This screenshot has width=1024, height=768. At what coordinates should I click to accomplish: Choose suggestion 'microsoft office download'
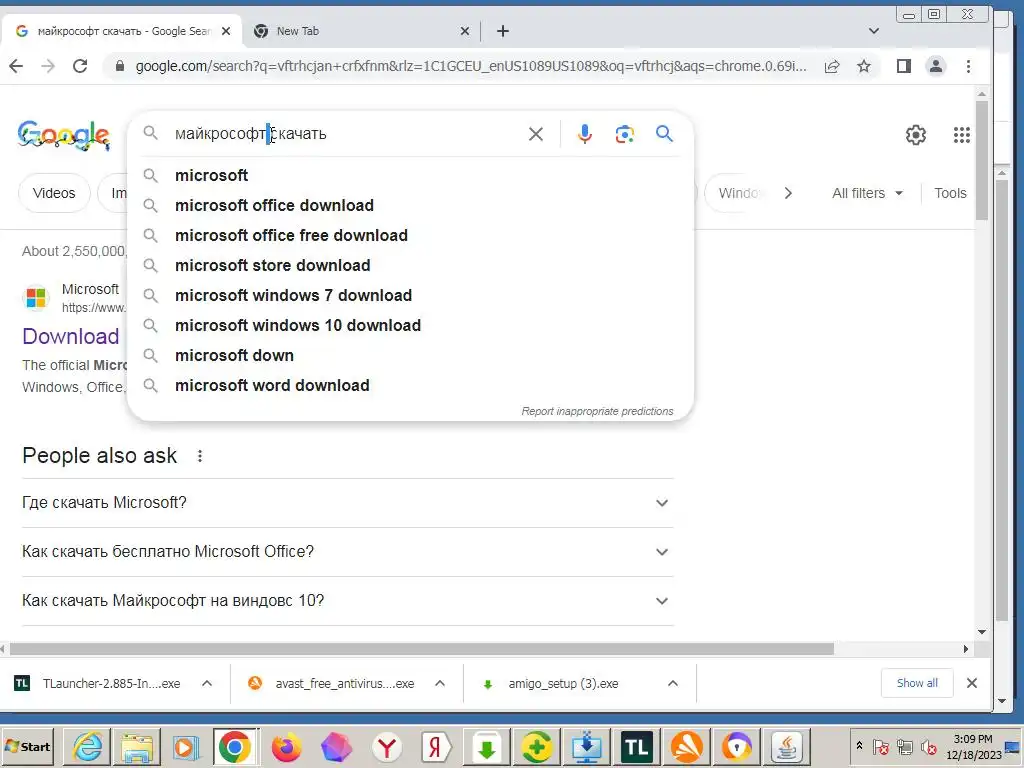click(410, 206)
